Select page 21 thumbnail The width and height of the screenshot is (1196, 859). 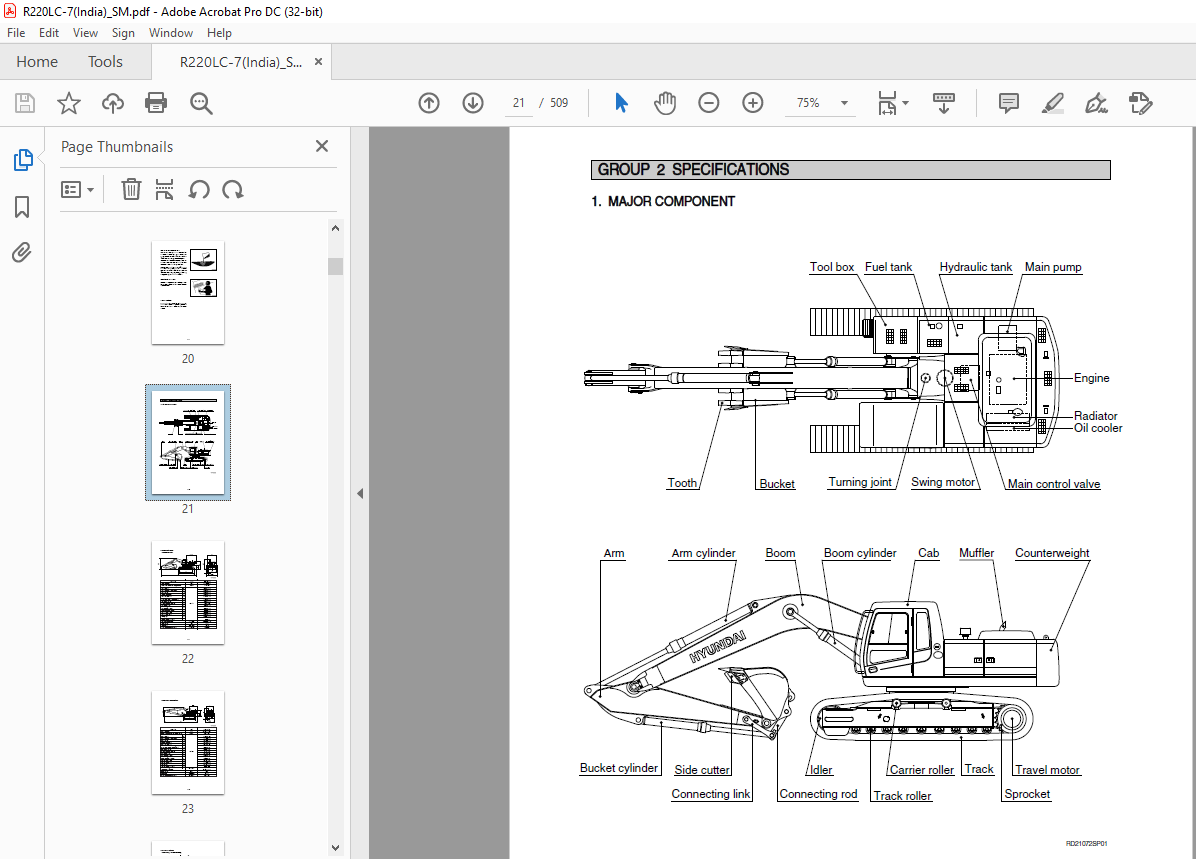188,442
